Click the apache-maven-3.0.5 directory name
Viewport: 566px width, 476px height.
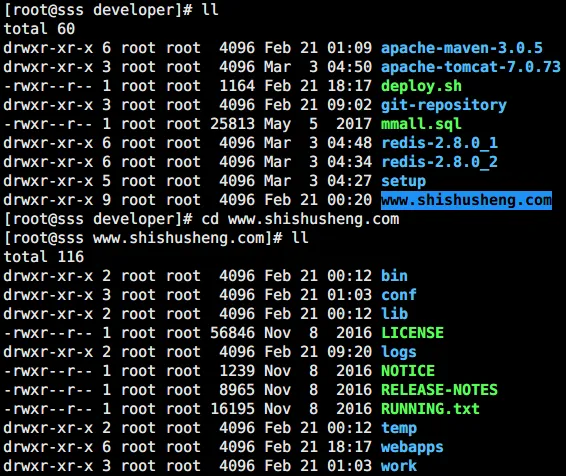(x=462, y=48)
